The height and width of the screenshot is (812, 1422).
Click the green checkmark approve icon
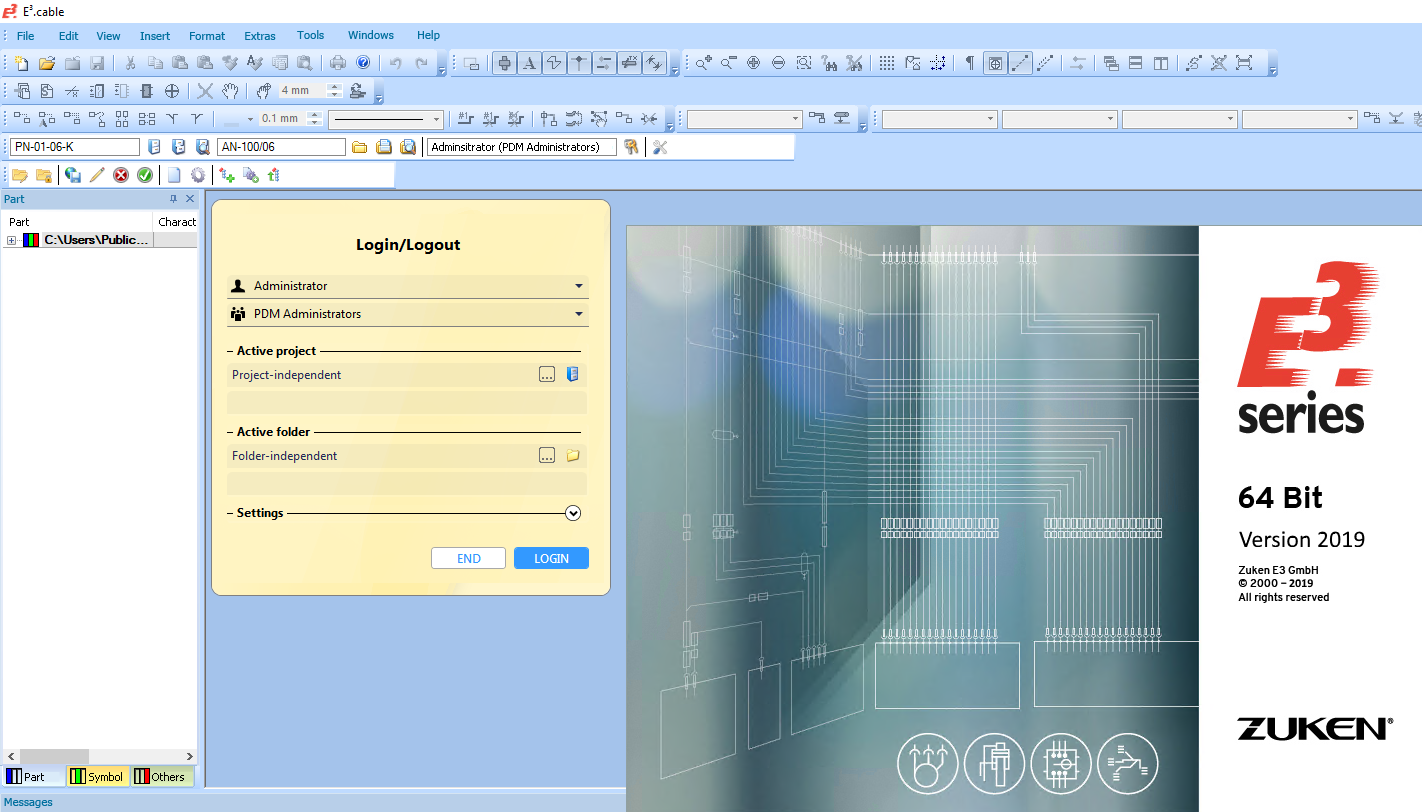click(x=145, y=175)
